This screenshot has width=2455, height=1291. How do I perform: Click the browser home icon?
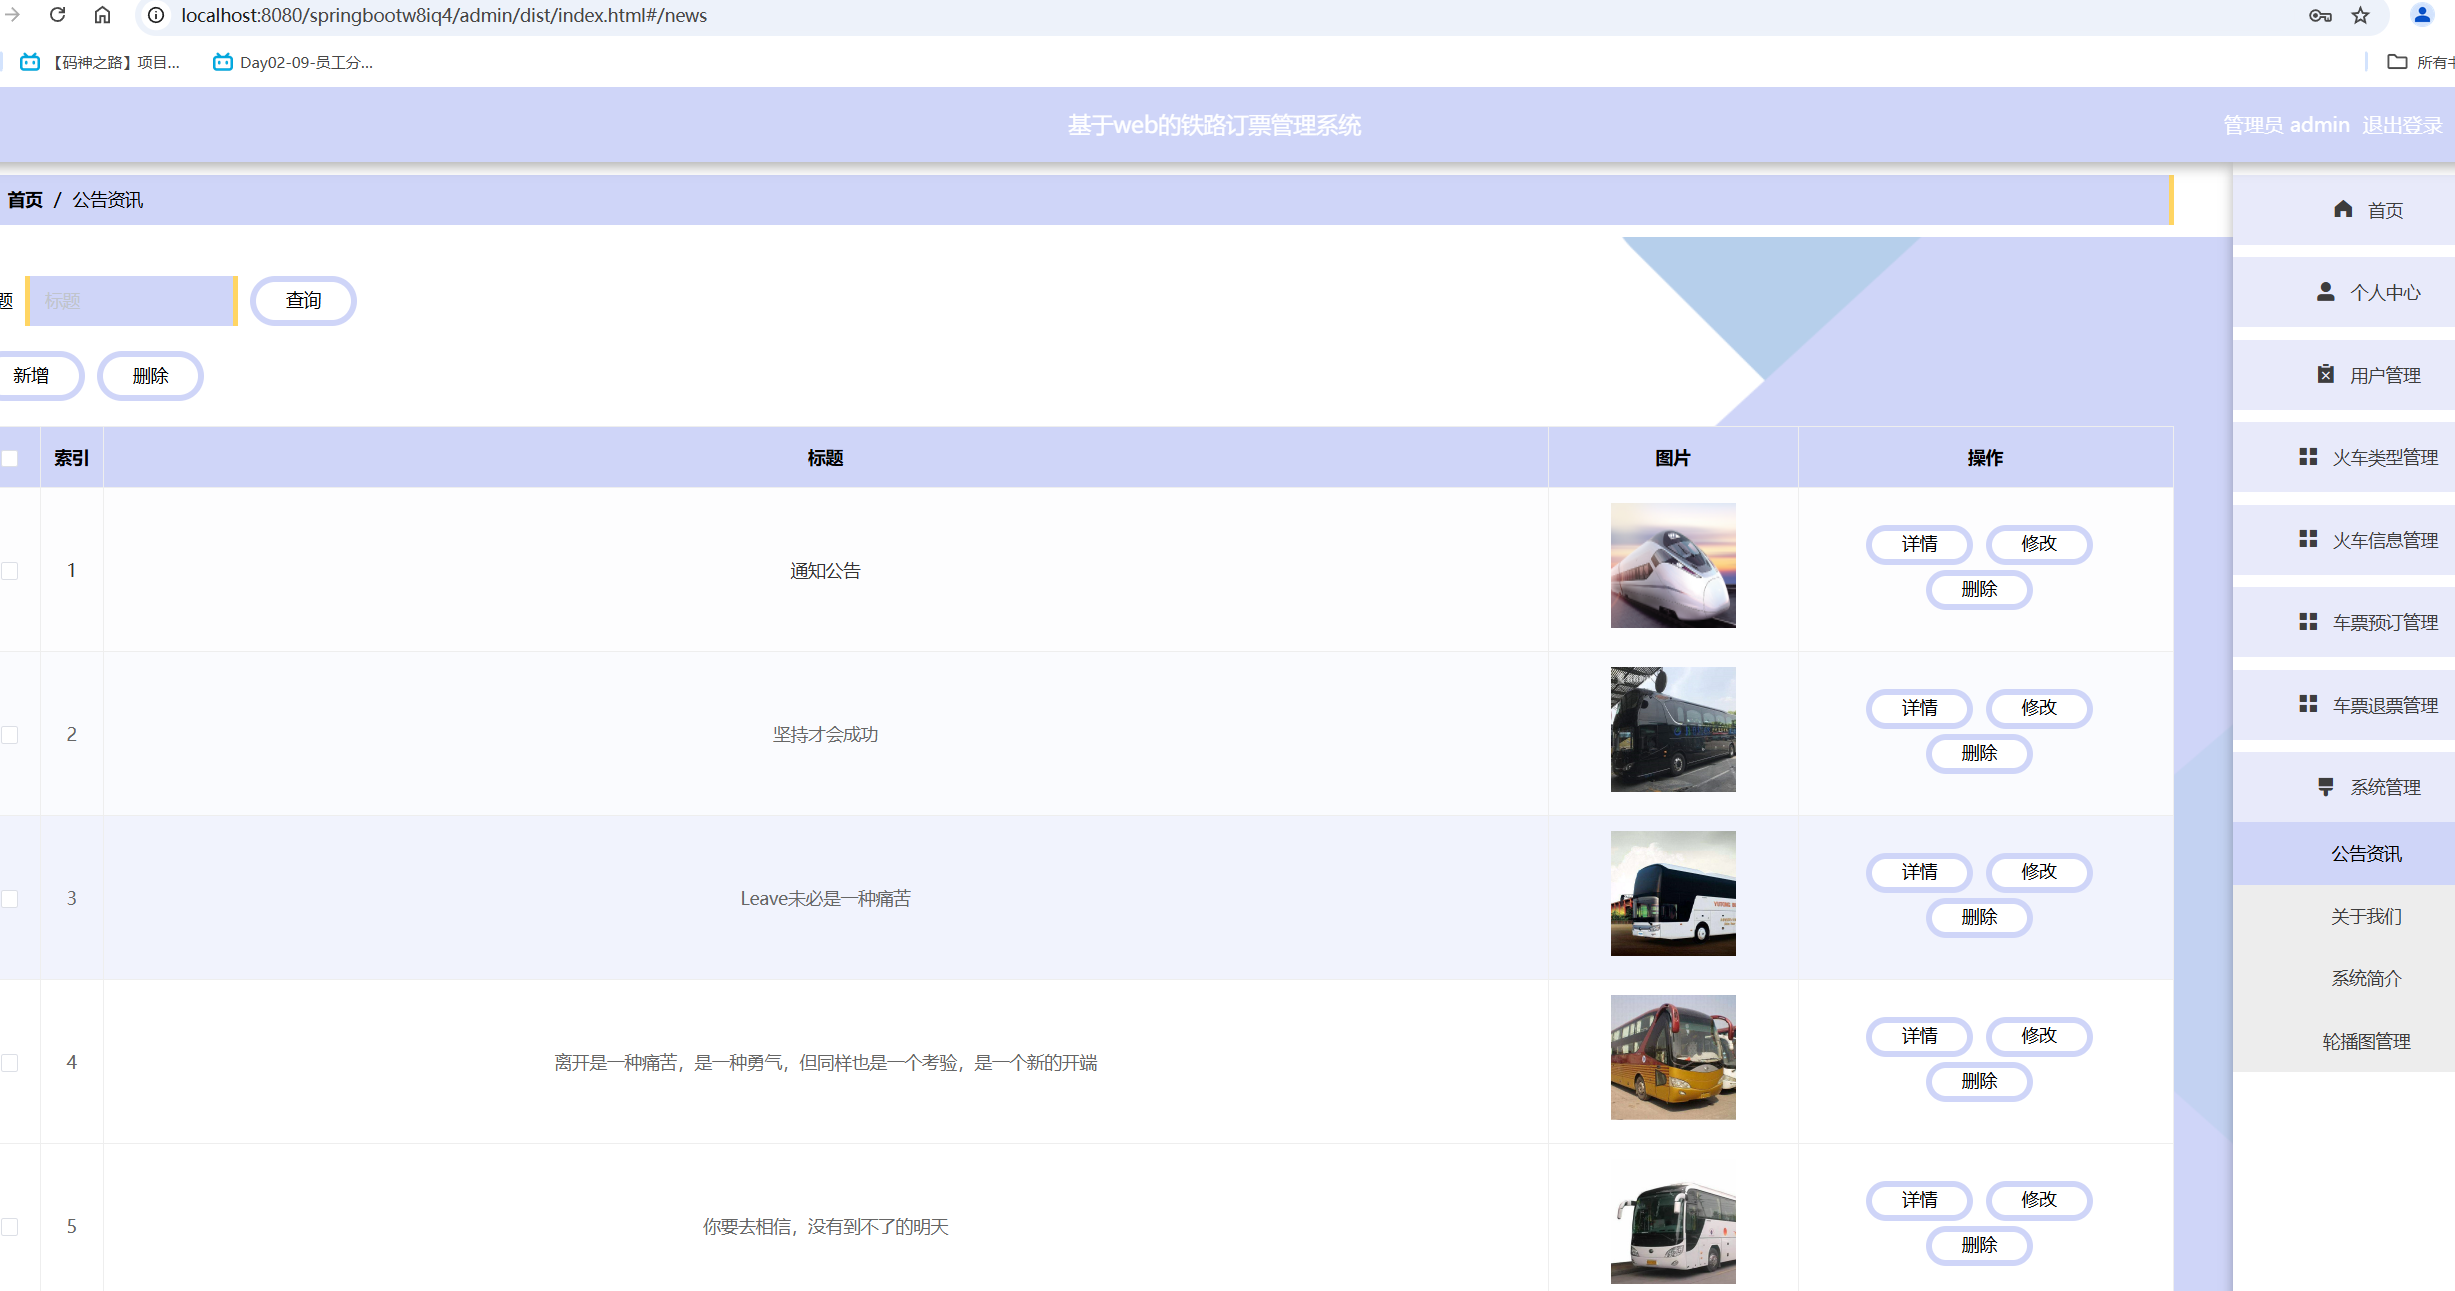pos(102,15)
